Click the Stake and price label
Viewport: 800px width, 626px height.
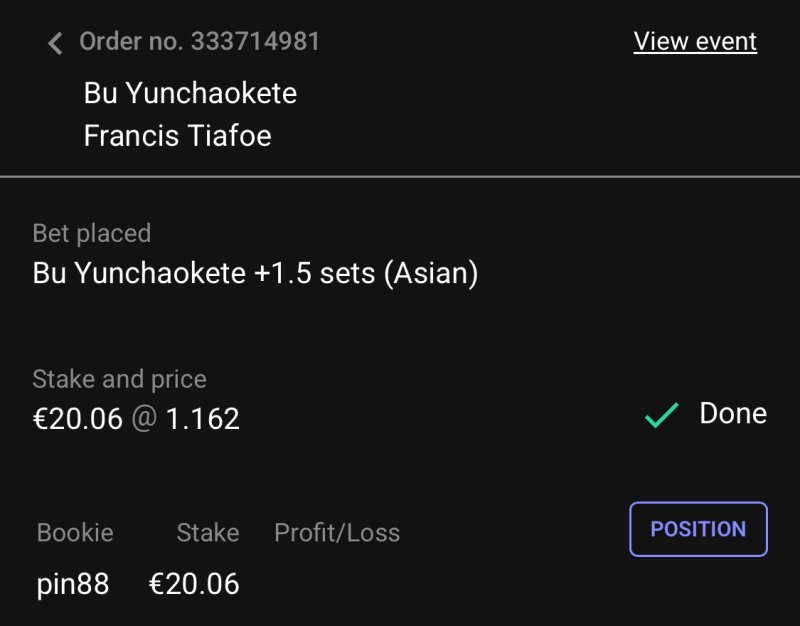point(119,379)
